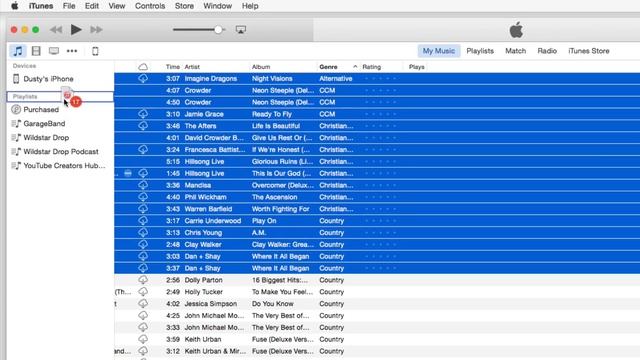Image resolution: width=640 pixels, height=360 pixels.
Task: Download the Holly Tucker song from iCloud
Action: click(143, 292)
